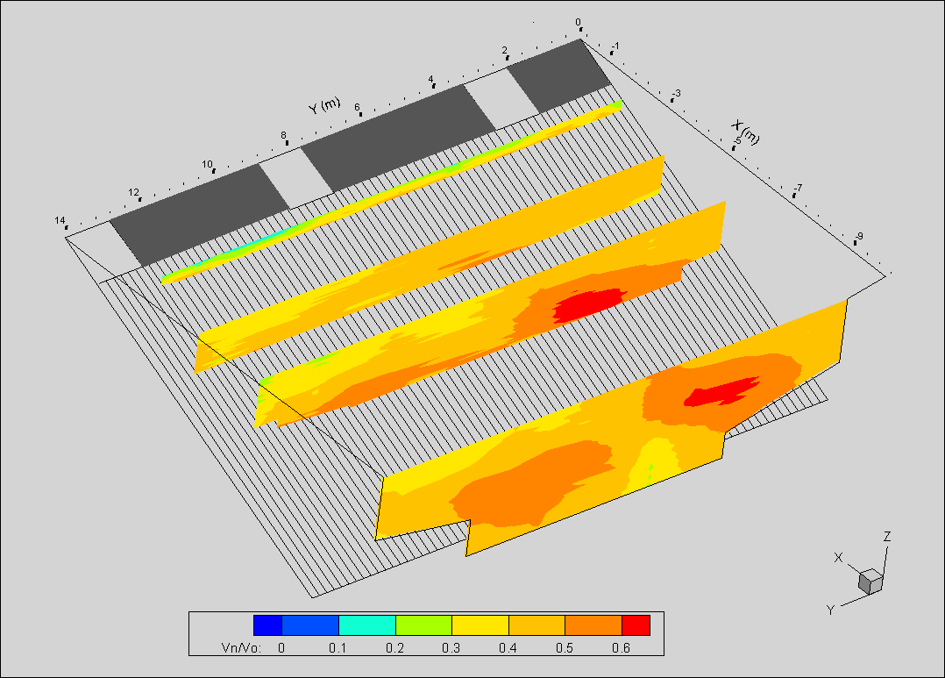Viewport: 945px width, 678px height.
Task: Click the 0.3 legend value label
Action: (451, 648)
